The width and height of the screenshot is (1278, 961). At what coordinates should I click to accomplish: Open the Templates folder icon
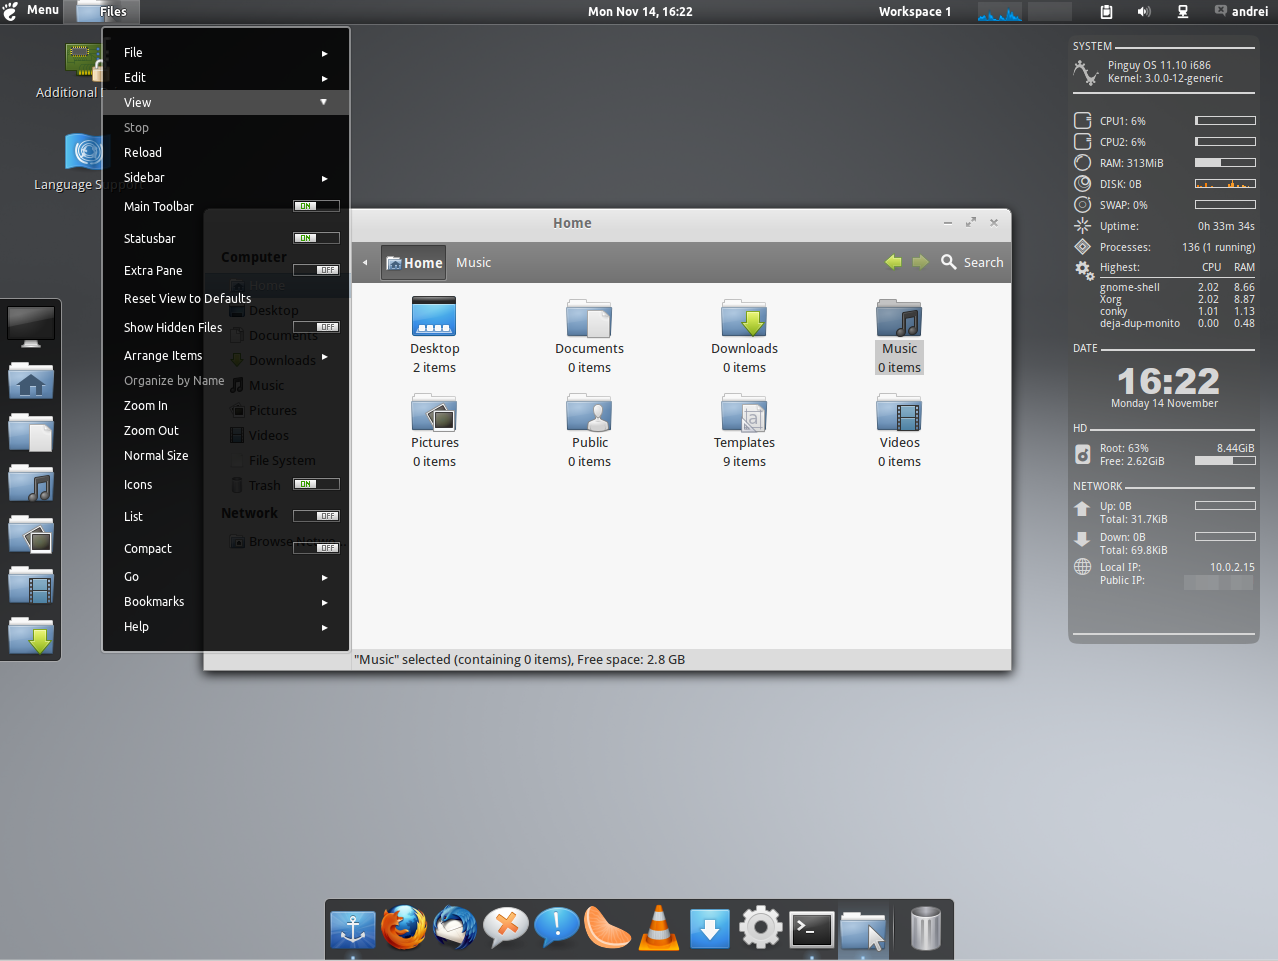tap(744, 411)
